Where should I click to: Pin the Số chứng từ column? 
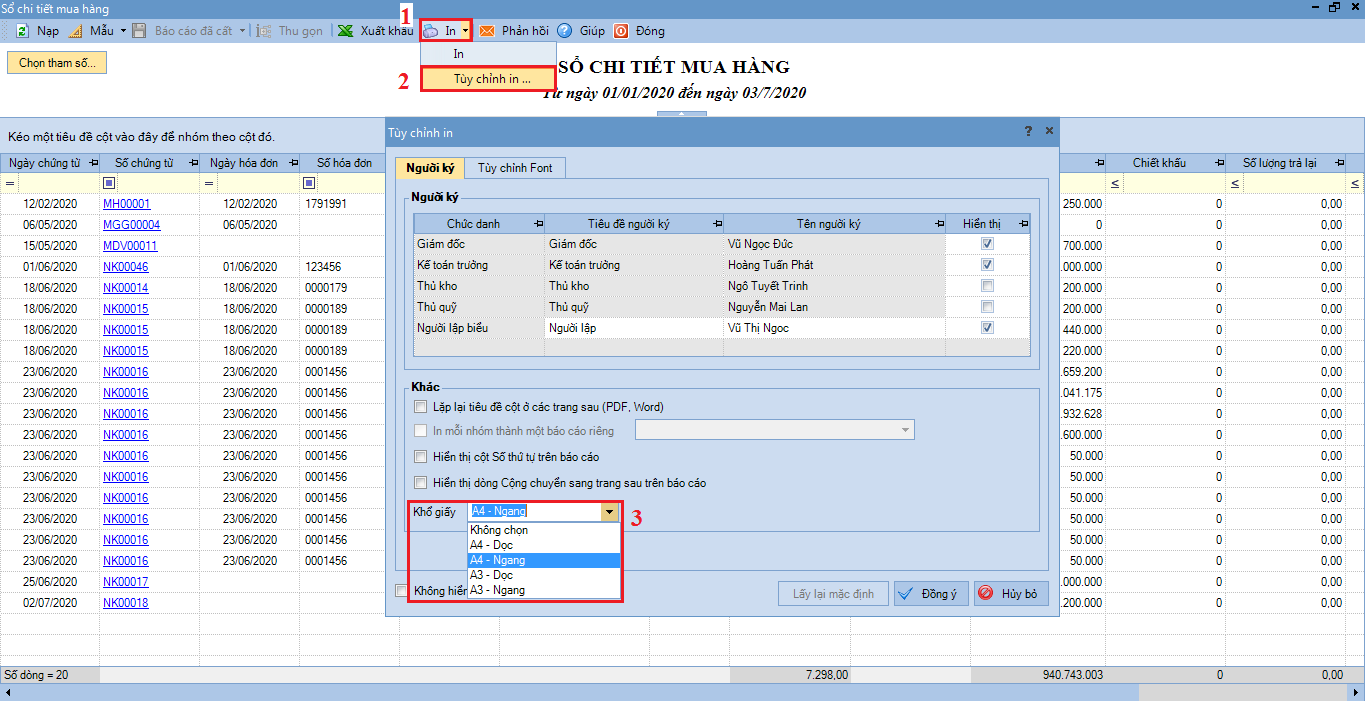[x=193, y=162]
